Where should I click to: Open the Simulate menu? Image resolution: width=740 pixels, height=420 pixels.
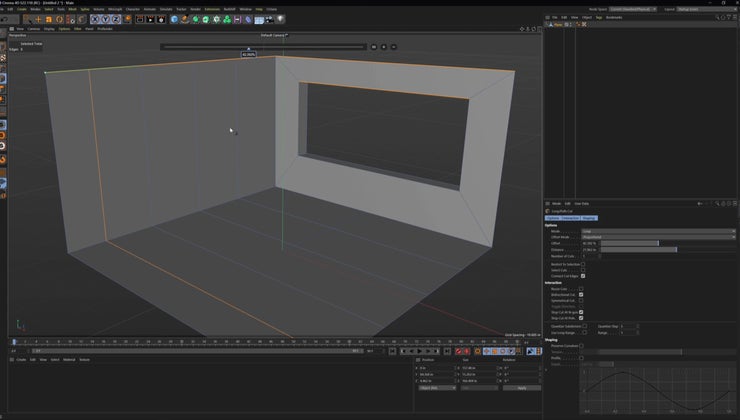coord(165,9)
